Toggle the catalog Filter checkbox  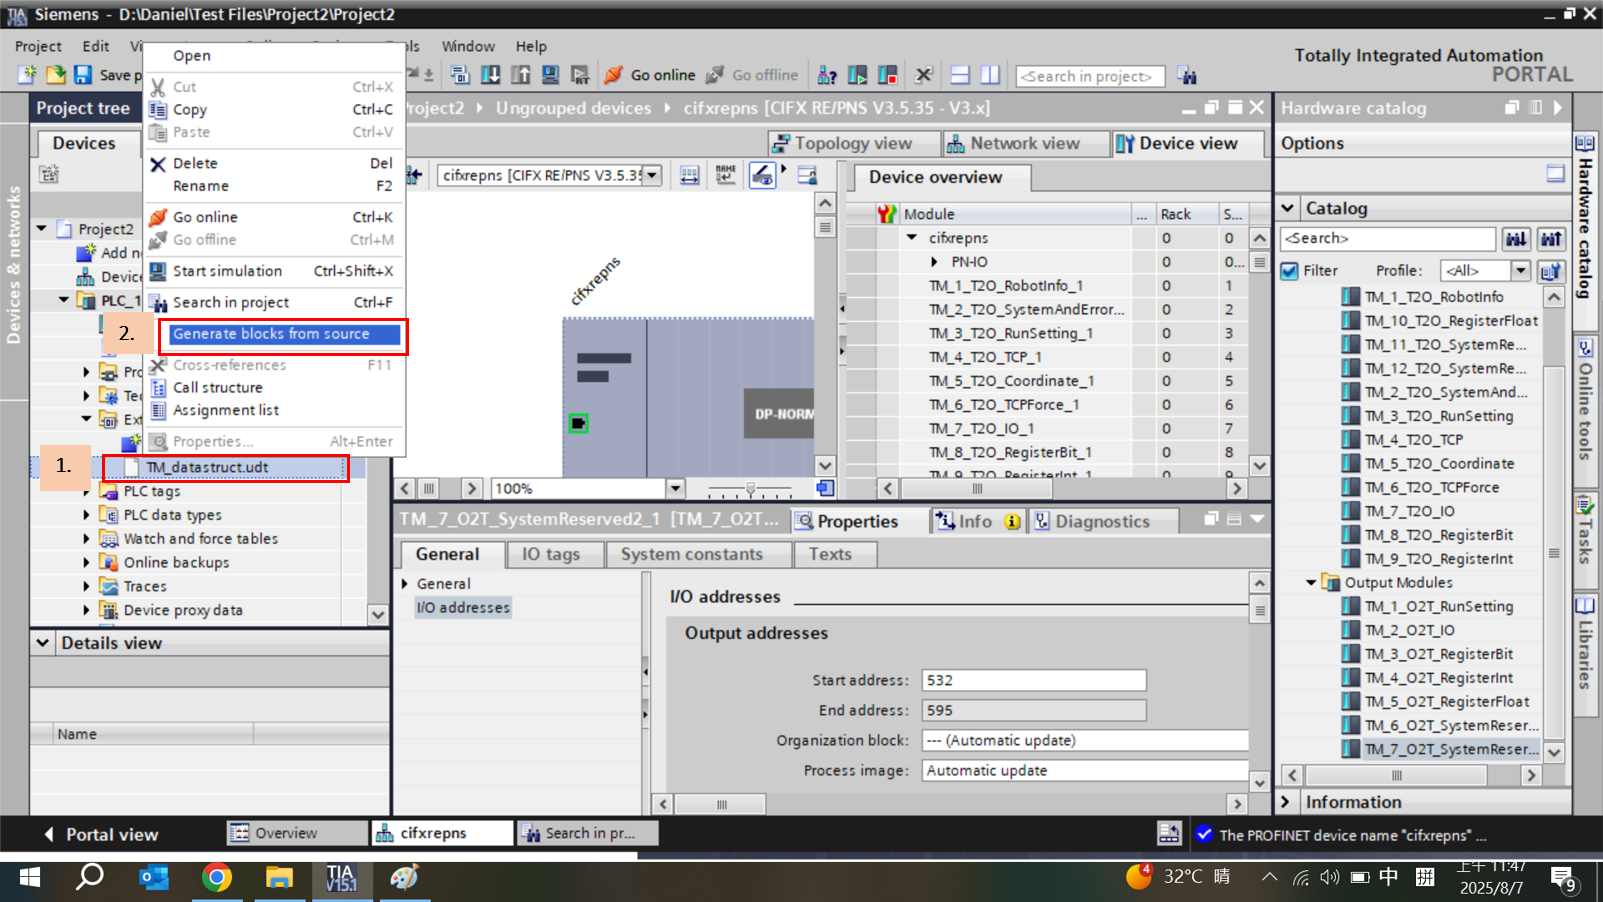coord(1290,271)
